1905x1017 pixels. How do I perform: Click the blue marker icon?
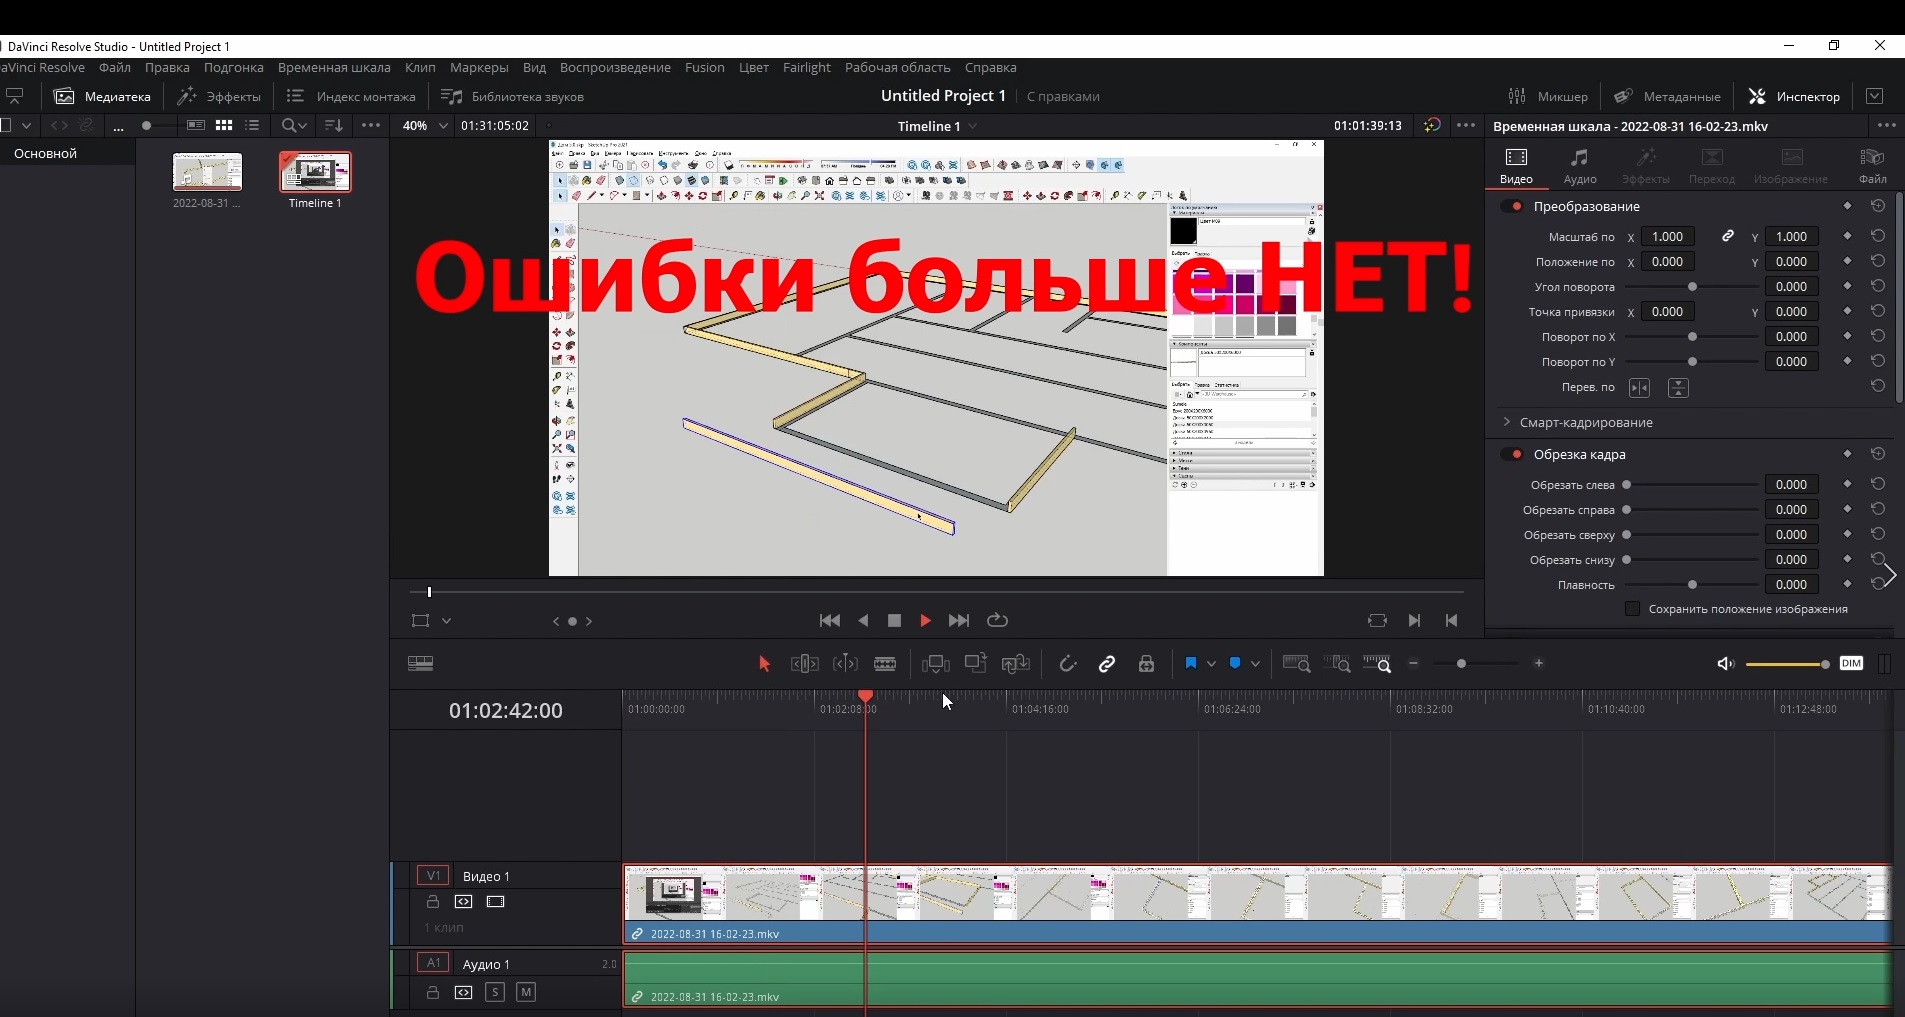(1235, 664)
